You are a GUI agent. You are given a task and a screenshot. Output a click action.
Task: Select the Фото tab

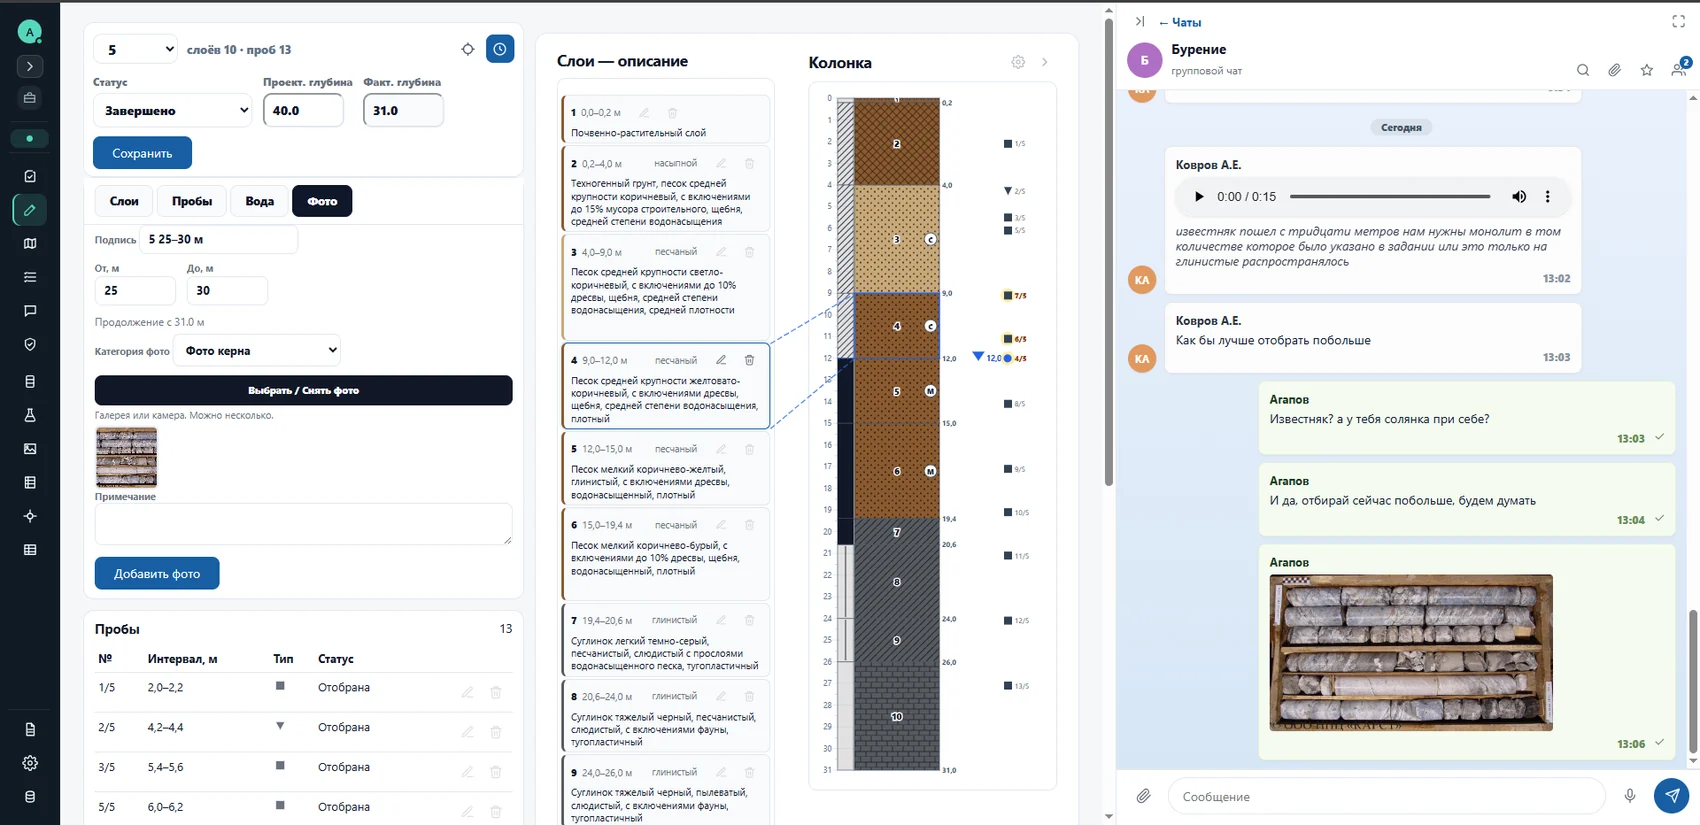pos(322,201)
